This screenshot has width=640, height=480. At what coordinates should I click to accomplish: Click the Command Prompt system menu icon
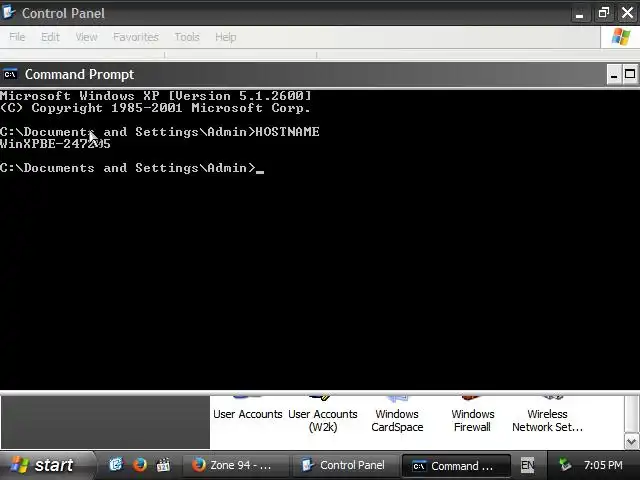(10, 74)
